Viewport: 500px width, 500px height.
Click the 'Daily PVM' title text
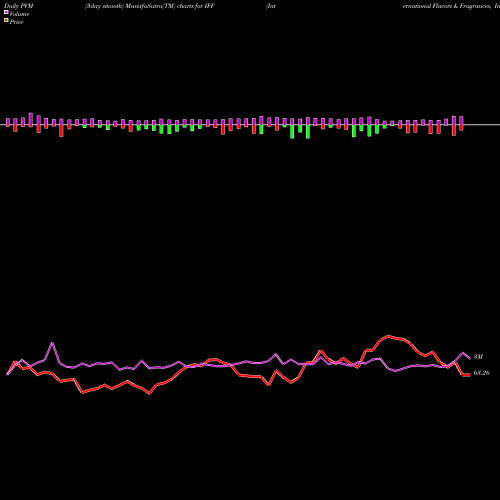click(19, 6)
